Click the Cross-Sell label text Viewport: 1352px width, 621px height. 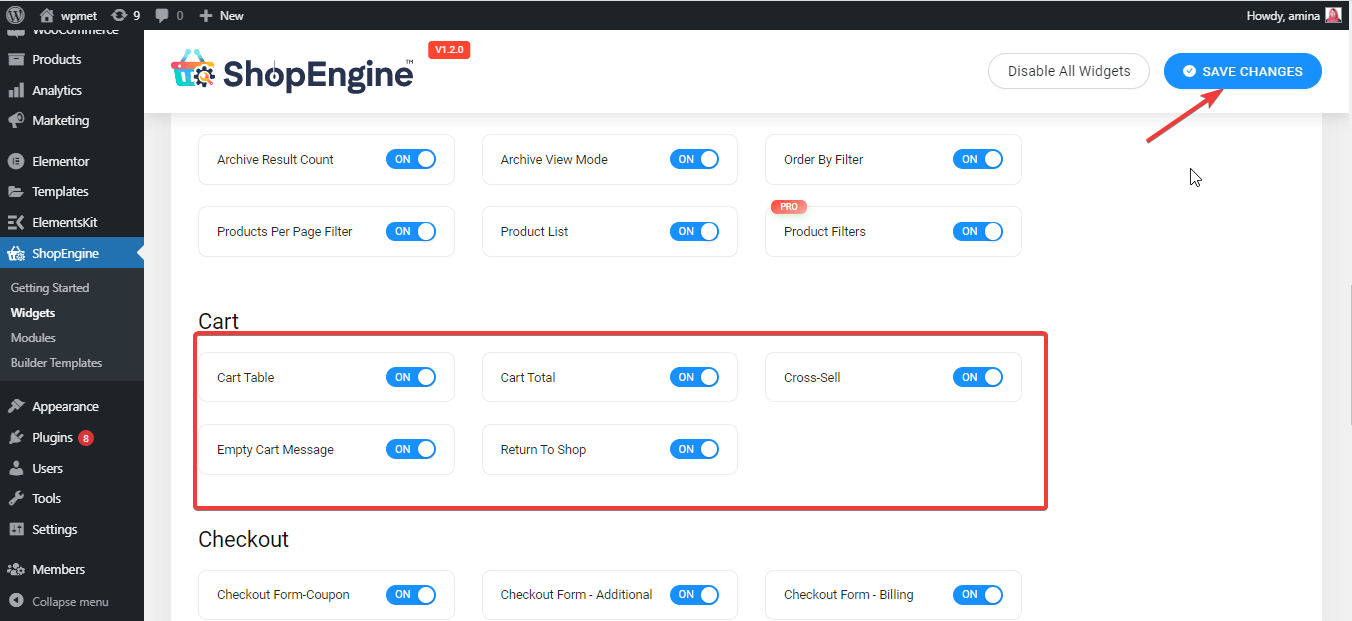tap(812, 377)
